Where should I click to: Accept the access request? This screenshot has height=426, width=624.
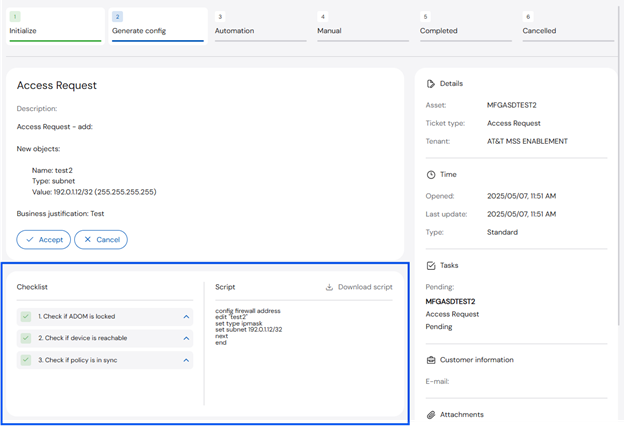(43, 240)
